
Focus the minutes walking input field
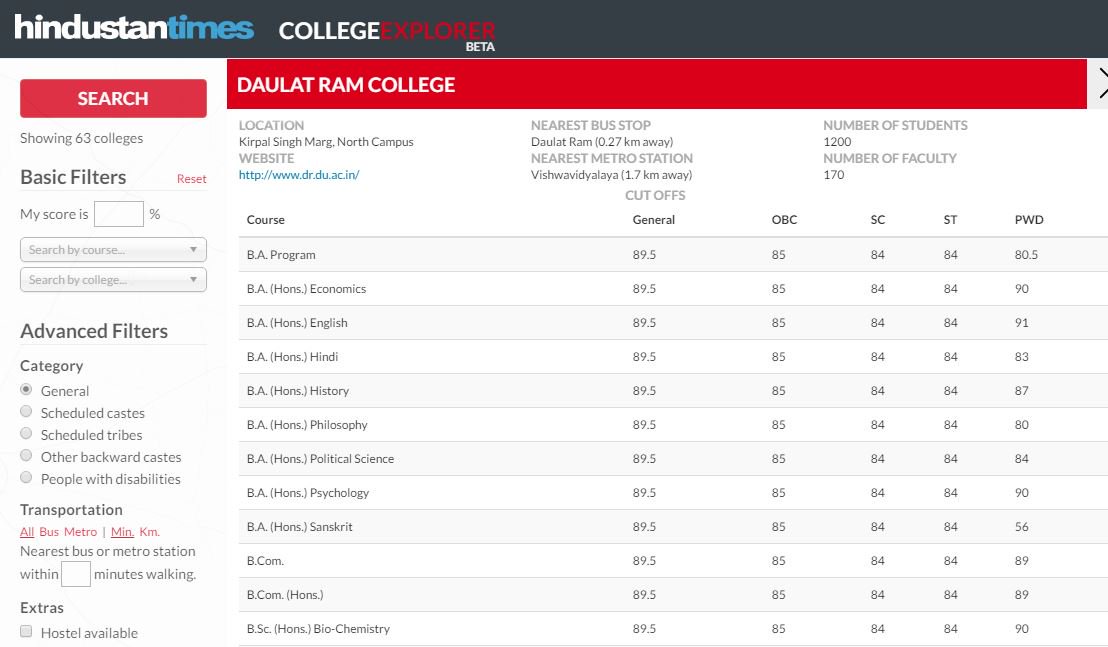76,574
